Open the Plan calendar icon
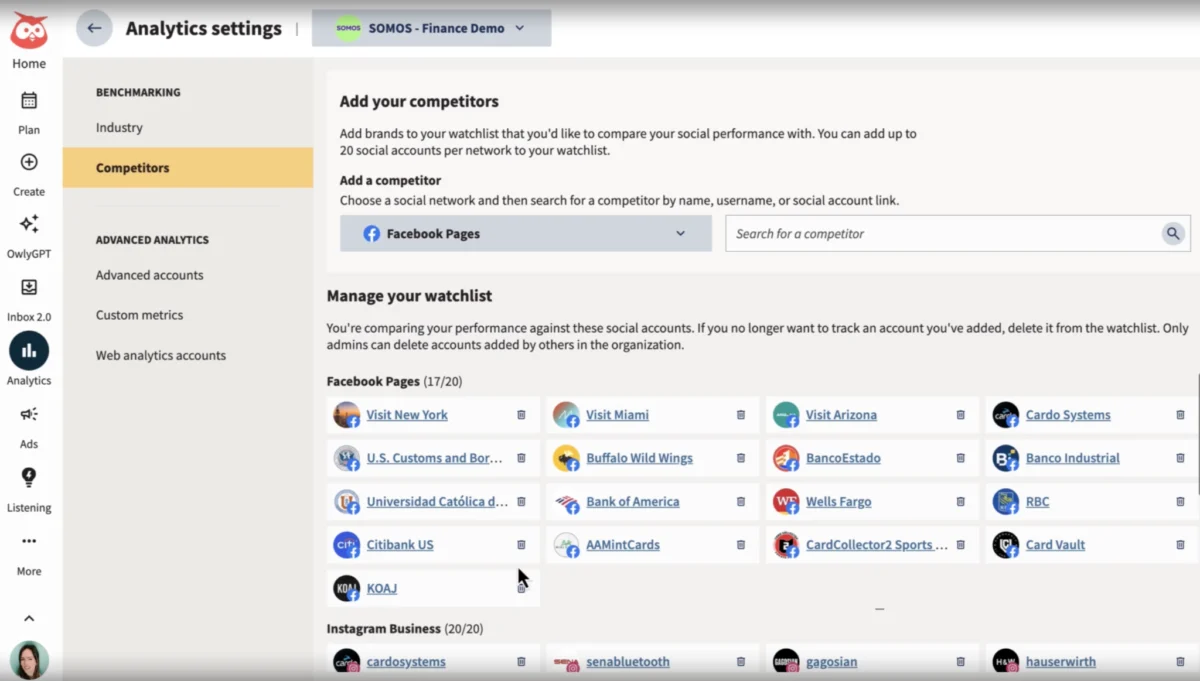The width and height of the screenshot is (1200, 681). (x=29, y=100)
